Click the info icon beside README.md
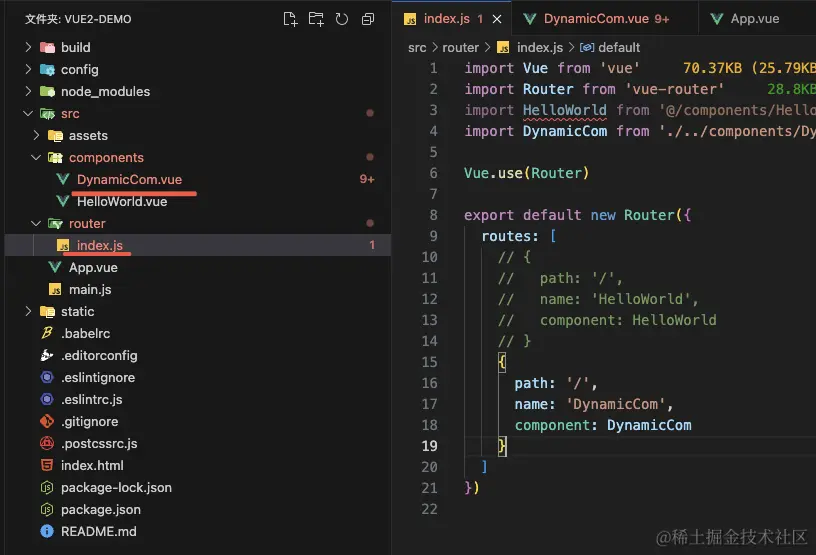 pos(47,531)
